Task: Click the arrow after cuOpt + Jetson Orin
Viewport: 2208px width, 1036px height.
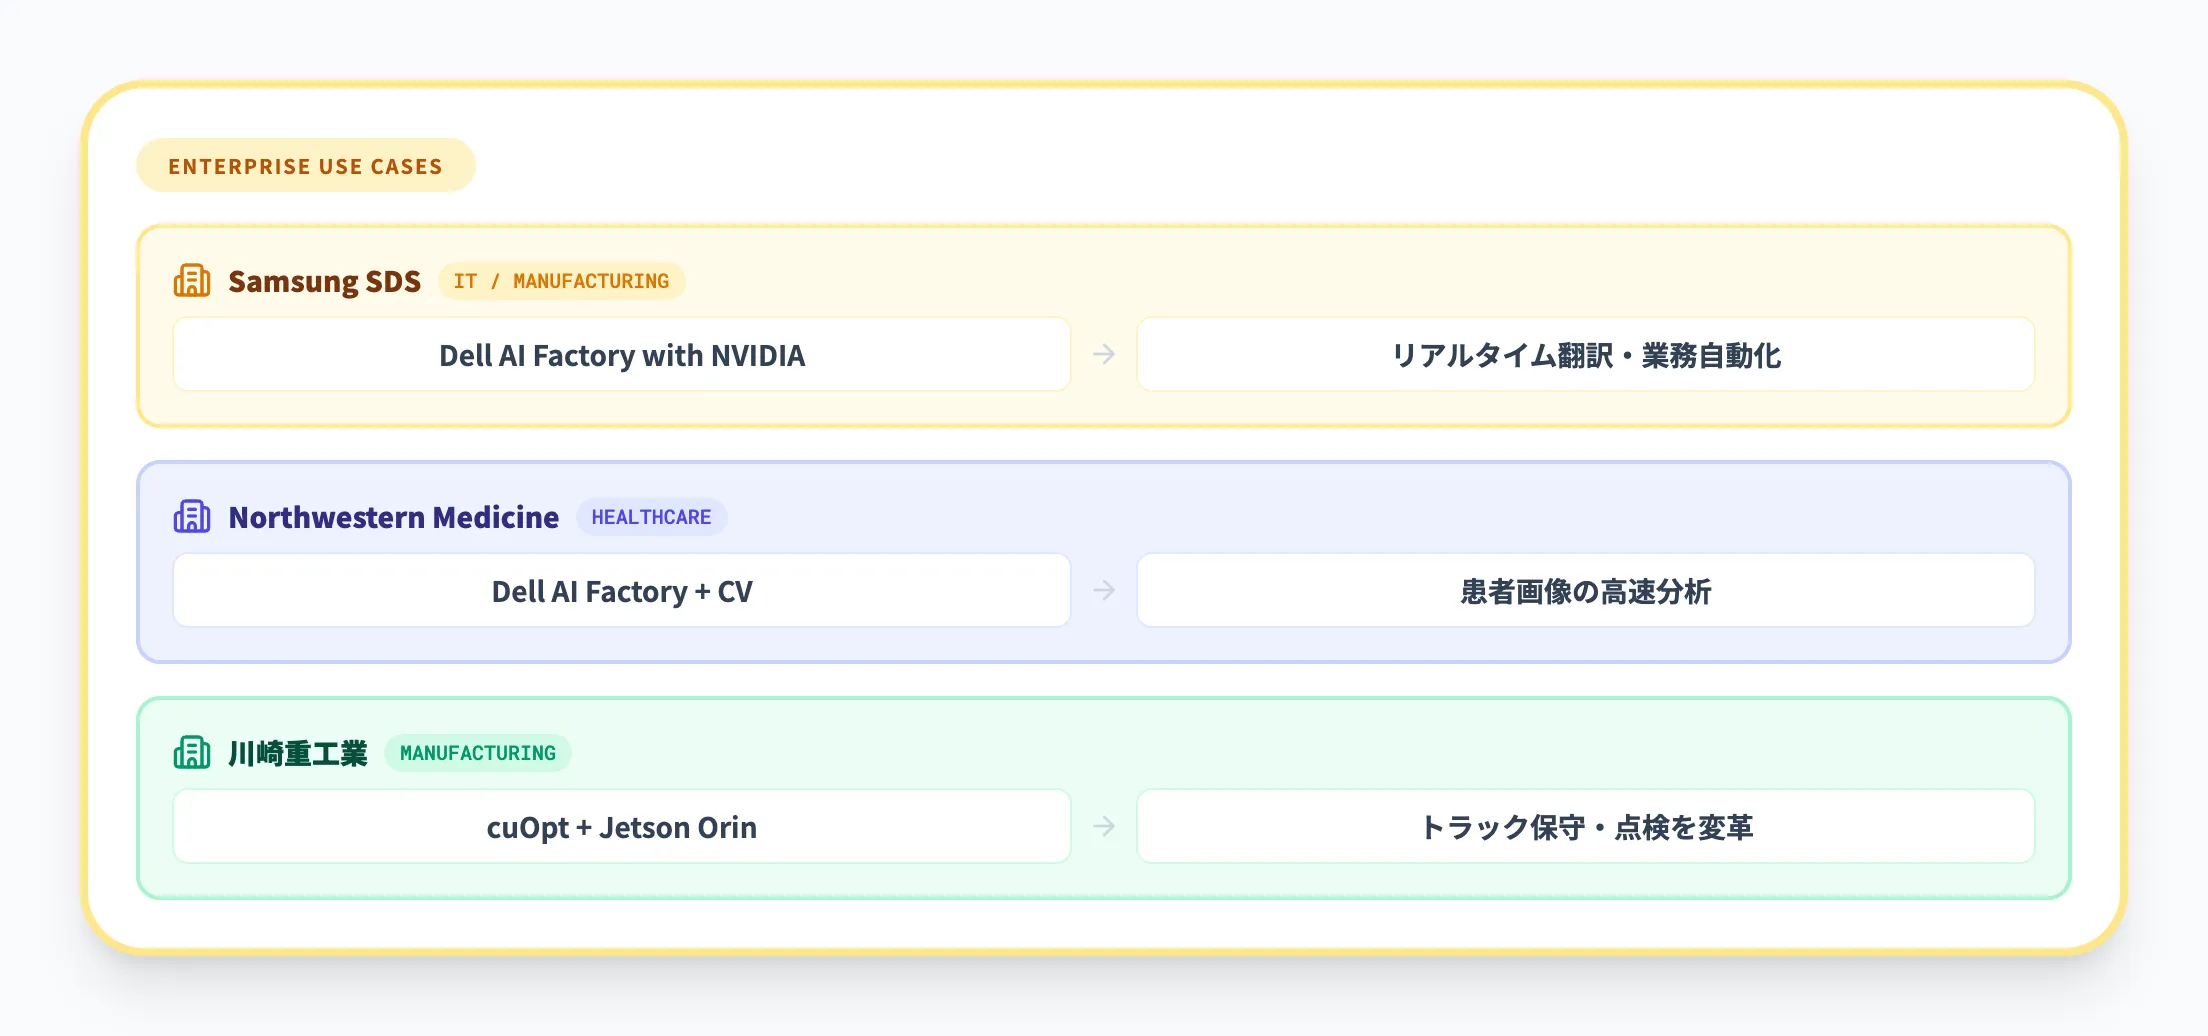Action: pos(1104,827)
